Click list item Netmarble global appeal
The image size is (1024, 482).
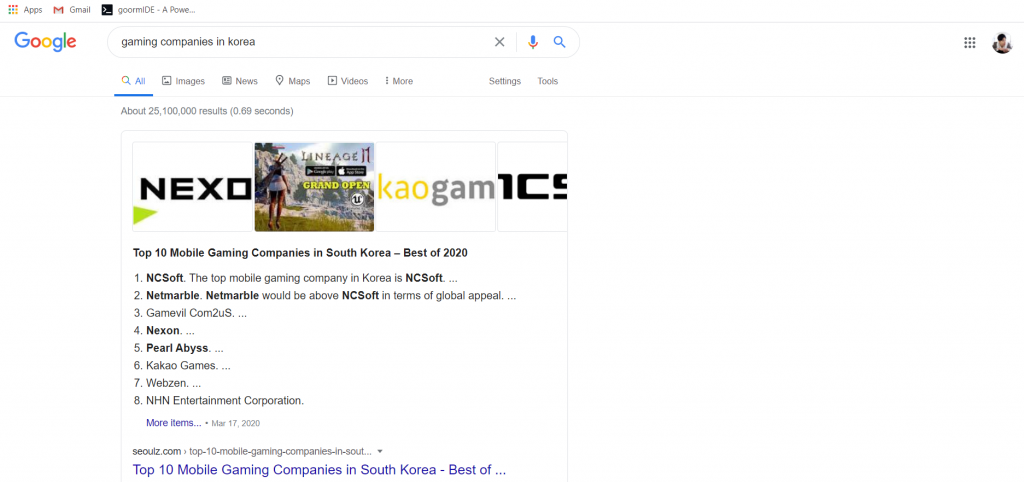point(331,295)
